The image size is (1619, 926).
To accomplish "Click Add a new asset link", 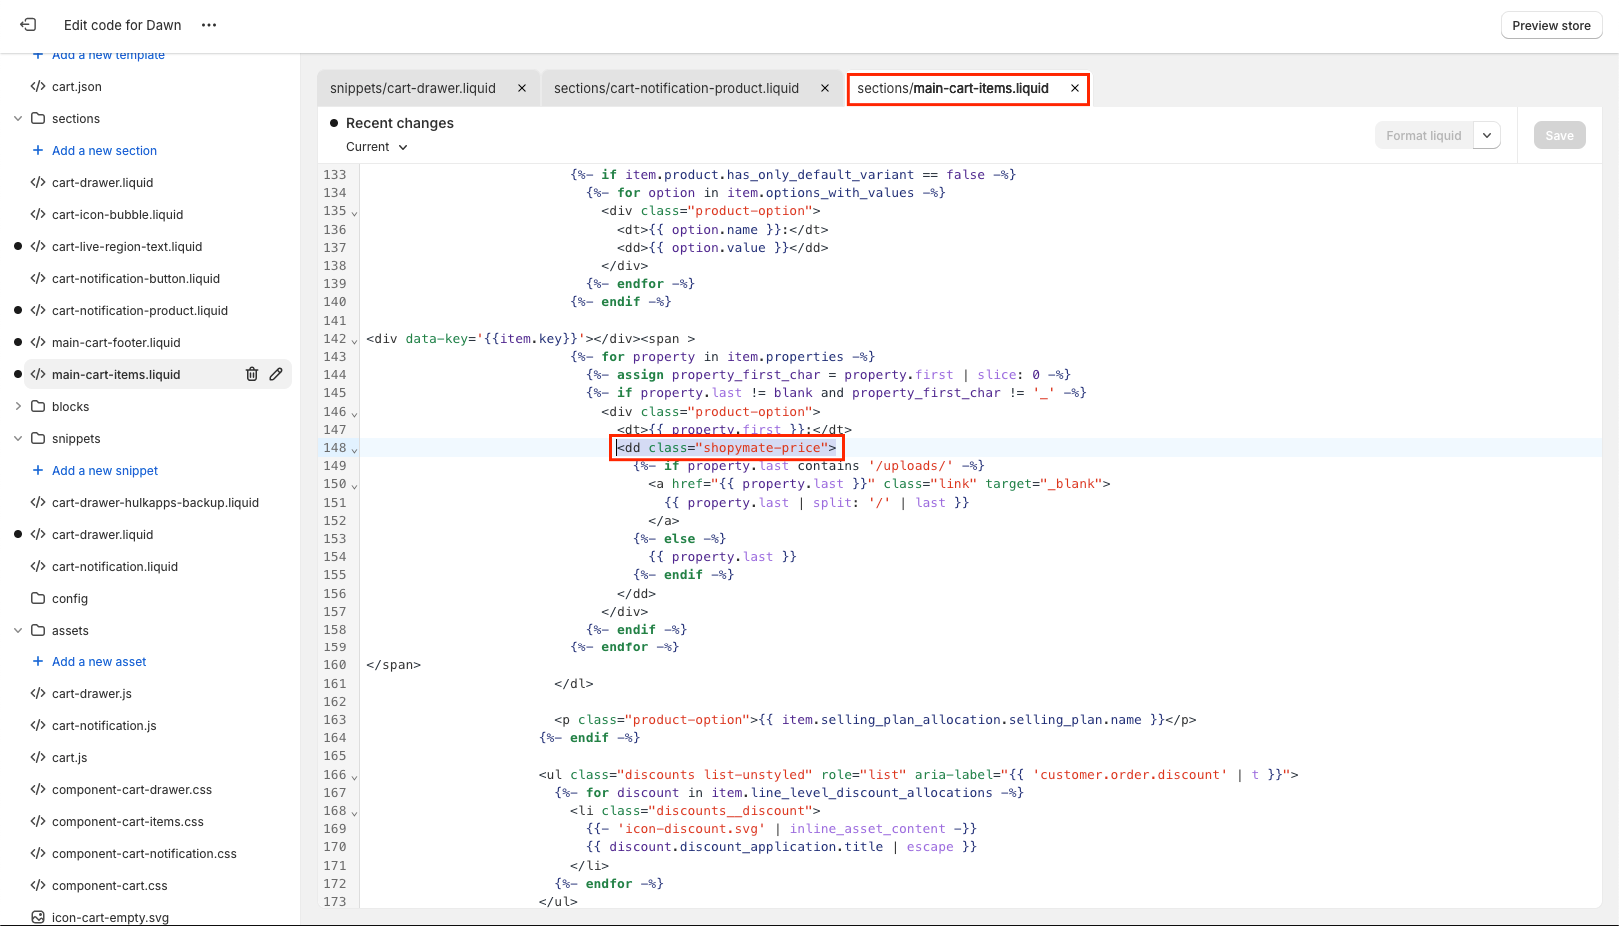I will 99,661.
